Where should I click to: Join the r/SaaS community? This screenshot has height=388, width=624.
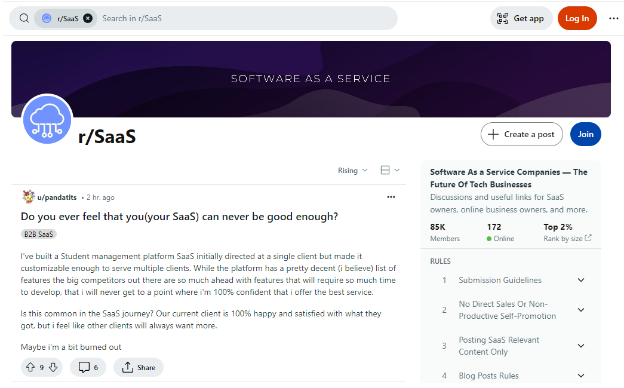coord(585,134)
